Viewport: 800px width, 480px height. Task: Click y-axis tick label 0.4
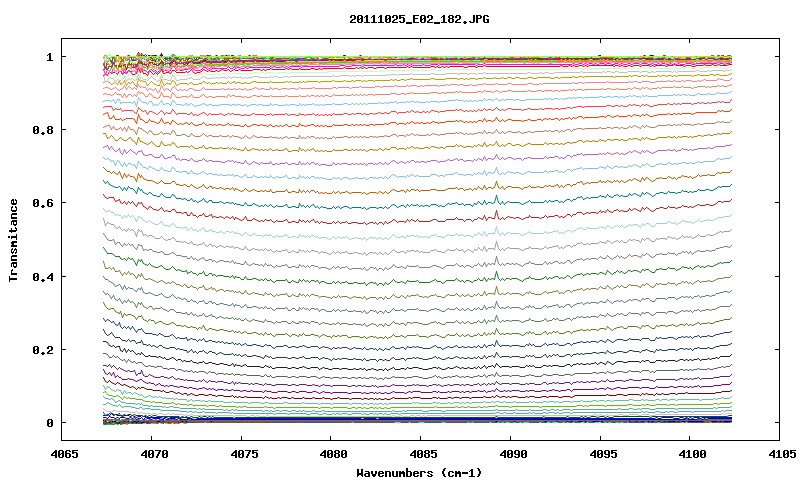43,276
